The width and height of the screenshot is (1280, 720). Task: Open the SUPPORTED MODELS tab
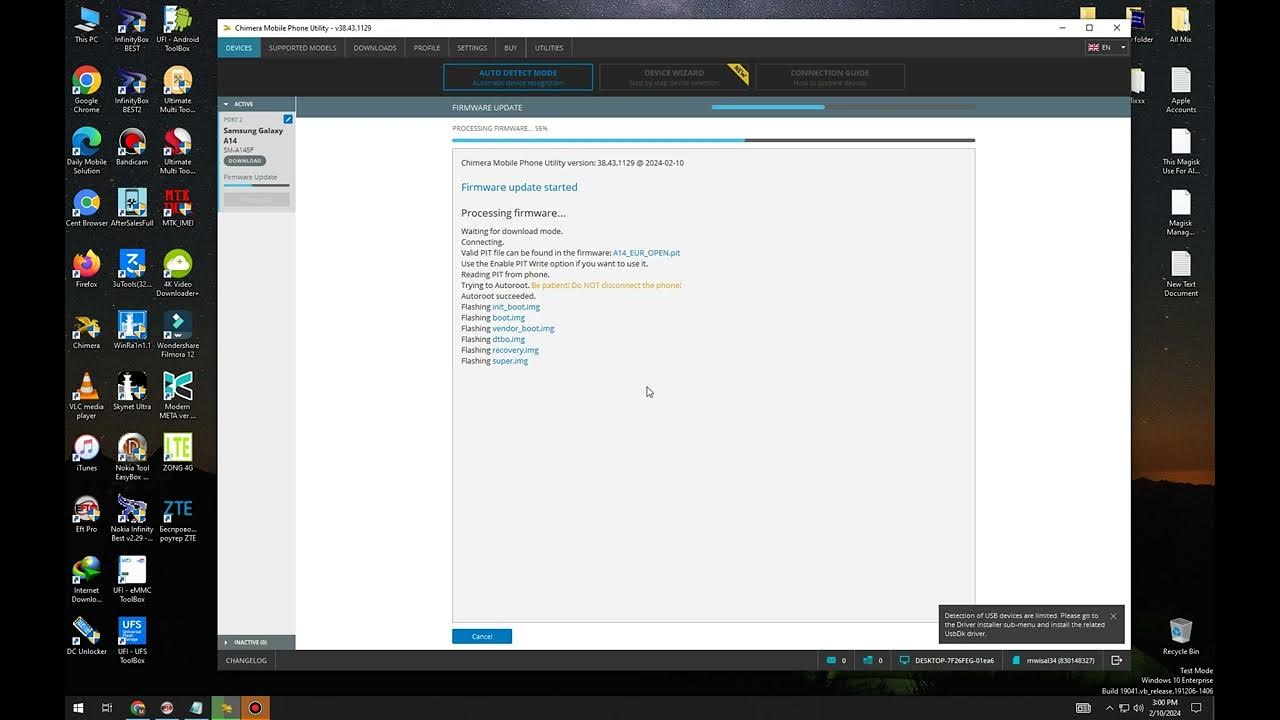pos(303,48)
